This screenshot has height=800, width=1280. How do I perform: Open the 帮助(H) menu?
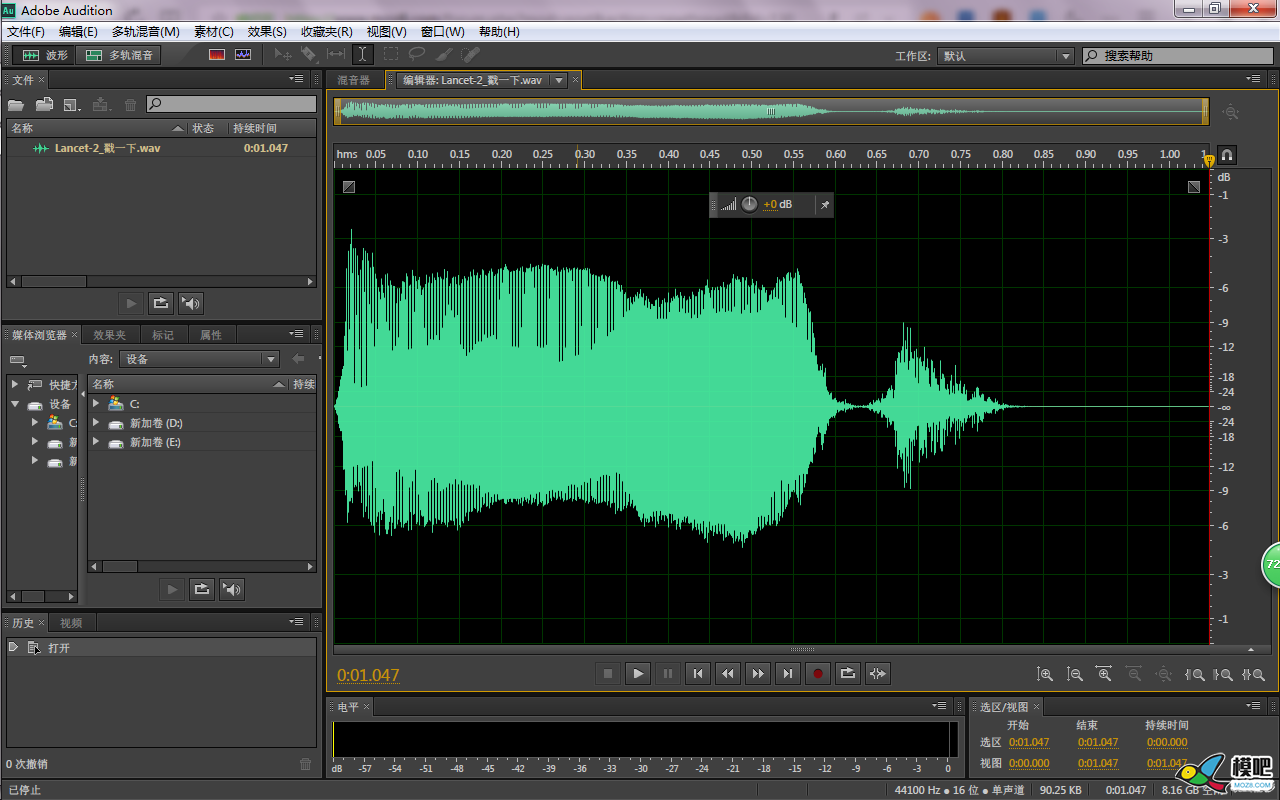(x=499, y=32)
